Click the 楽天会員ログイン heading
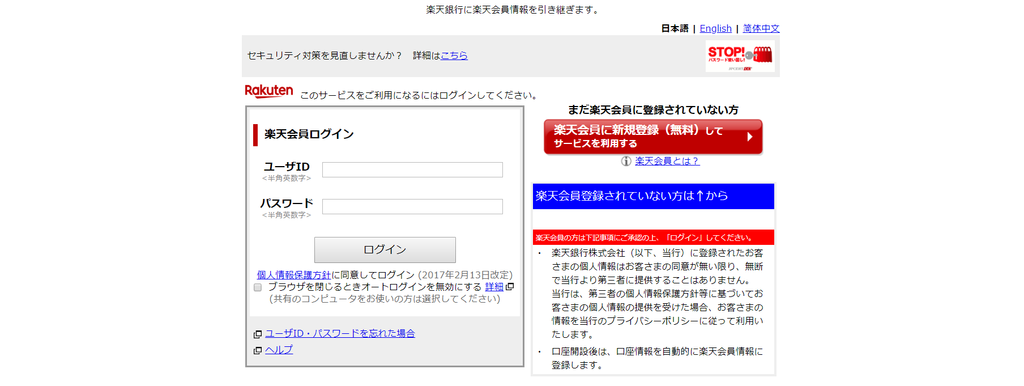The image size is (1024, 386). click(309, 135)
